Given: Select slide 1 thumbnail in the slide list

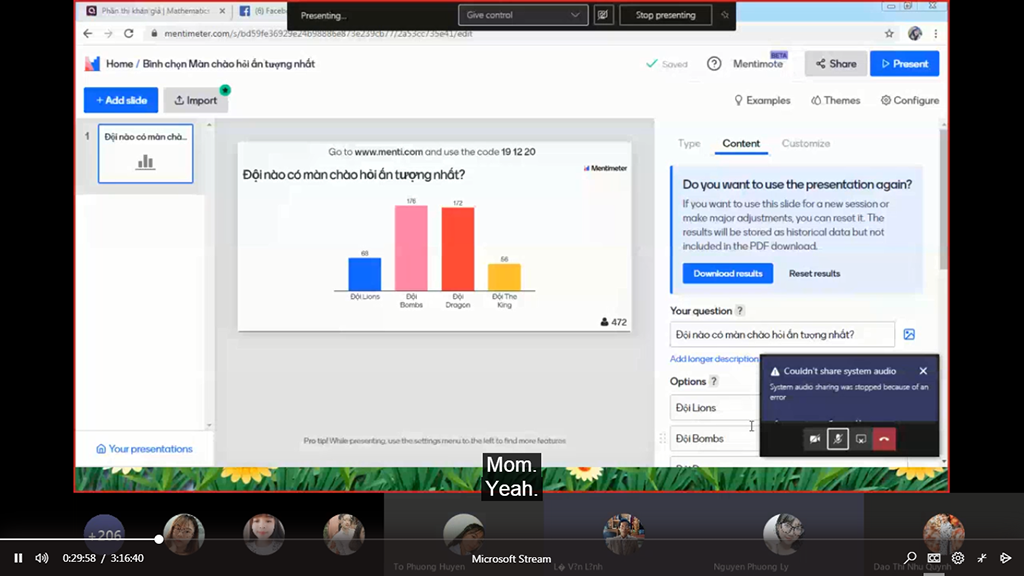Looking at the screenshot, I should point(145,153).
